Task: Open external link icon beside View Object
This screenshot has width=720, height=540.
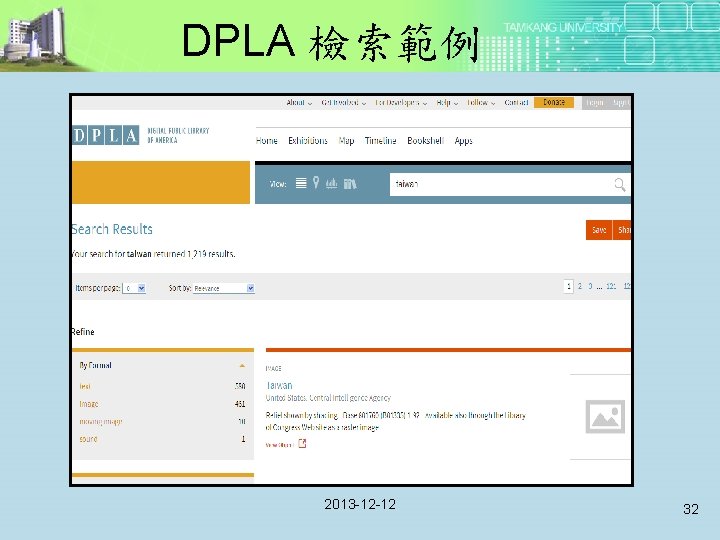Action: (302, 444)
